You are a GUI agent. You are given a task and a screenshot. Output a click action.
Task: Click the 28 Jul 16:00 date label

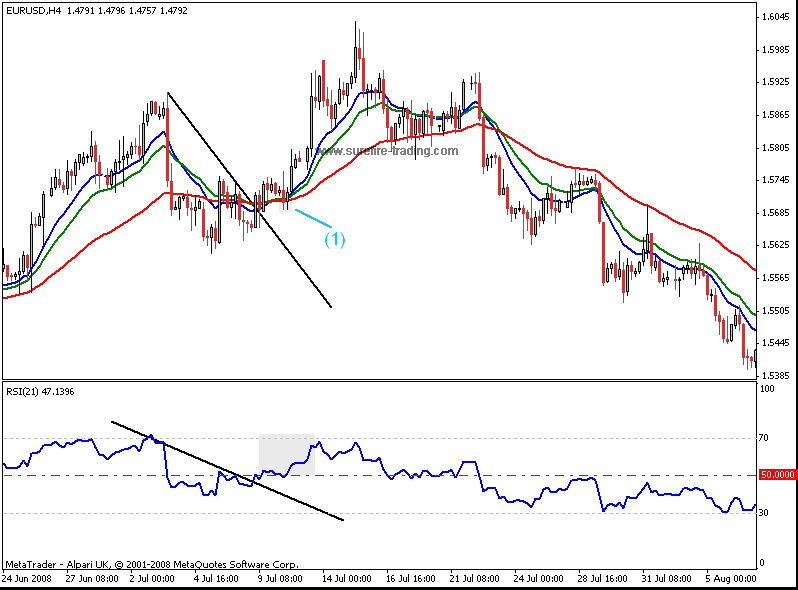(x=603, y=579)
